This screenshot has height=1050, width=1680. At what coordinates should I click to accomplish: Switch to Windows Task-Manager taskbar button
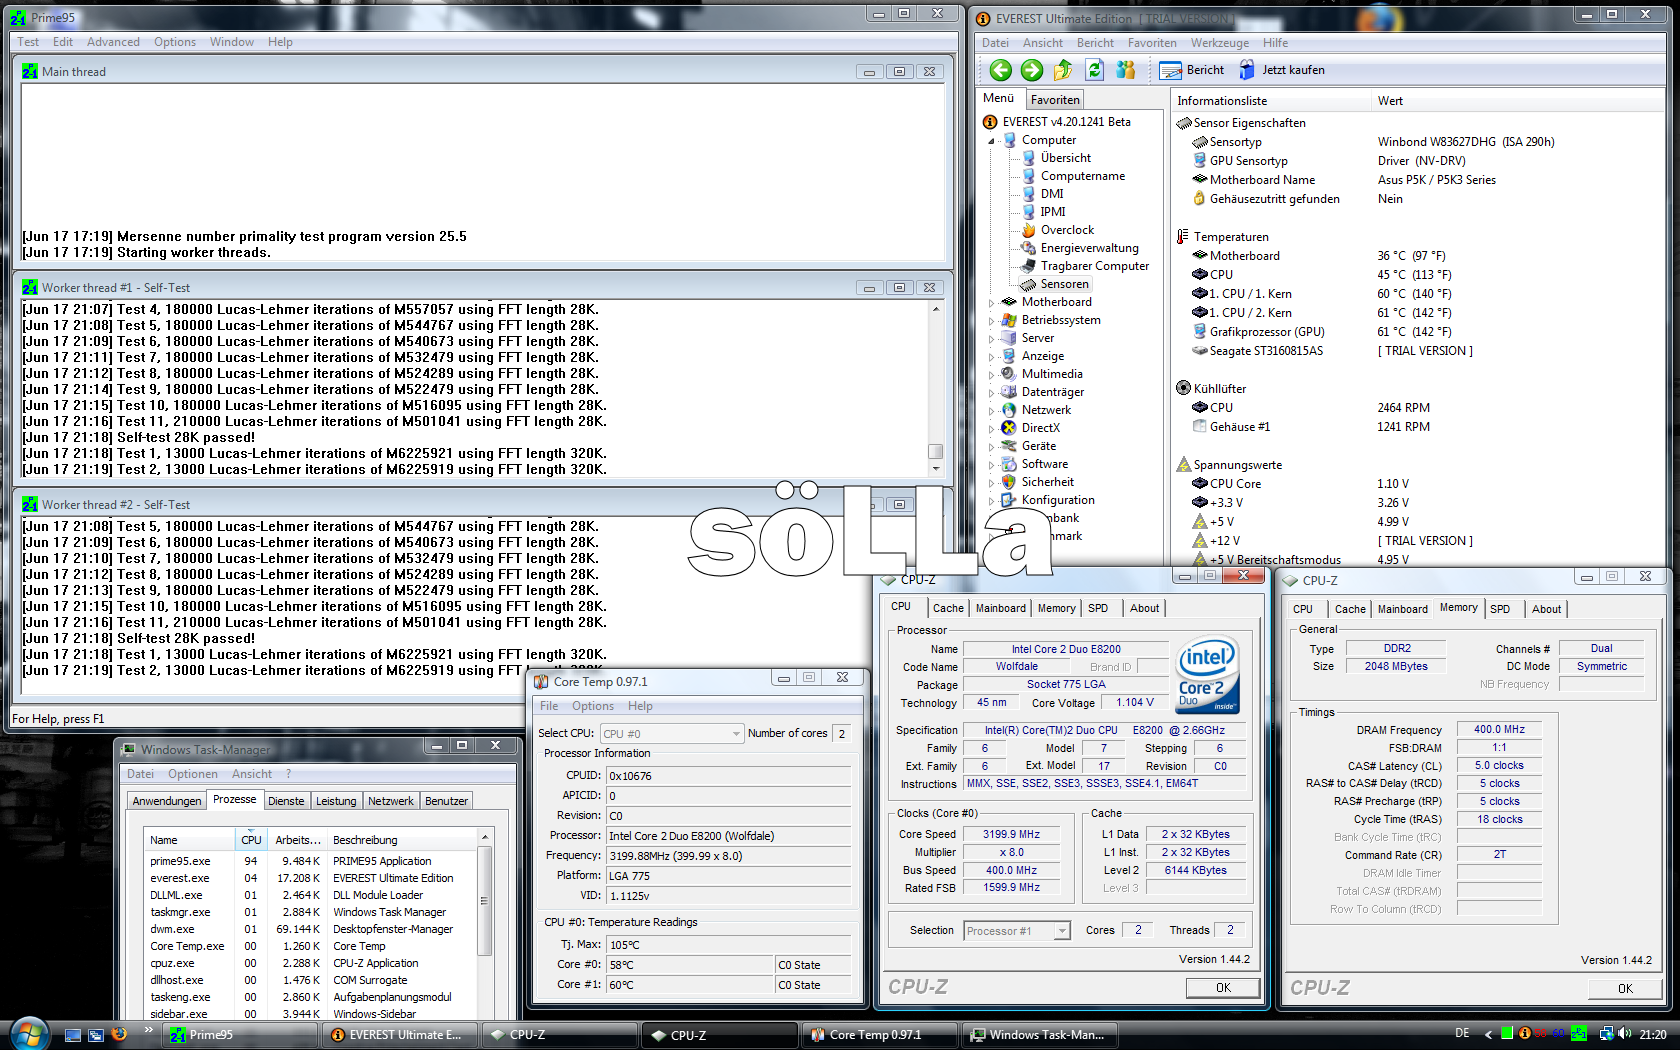click(1040, 1035)
